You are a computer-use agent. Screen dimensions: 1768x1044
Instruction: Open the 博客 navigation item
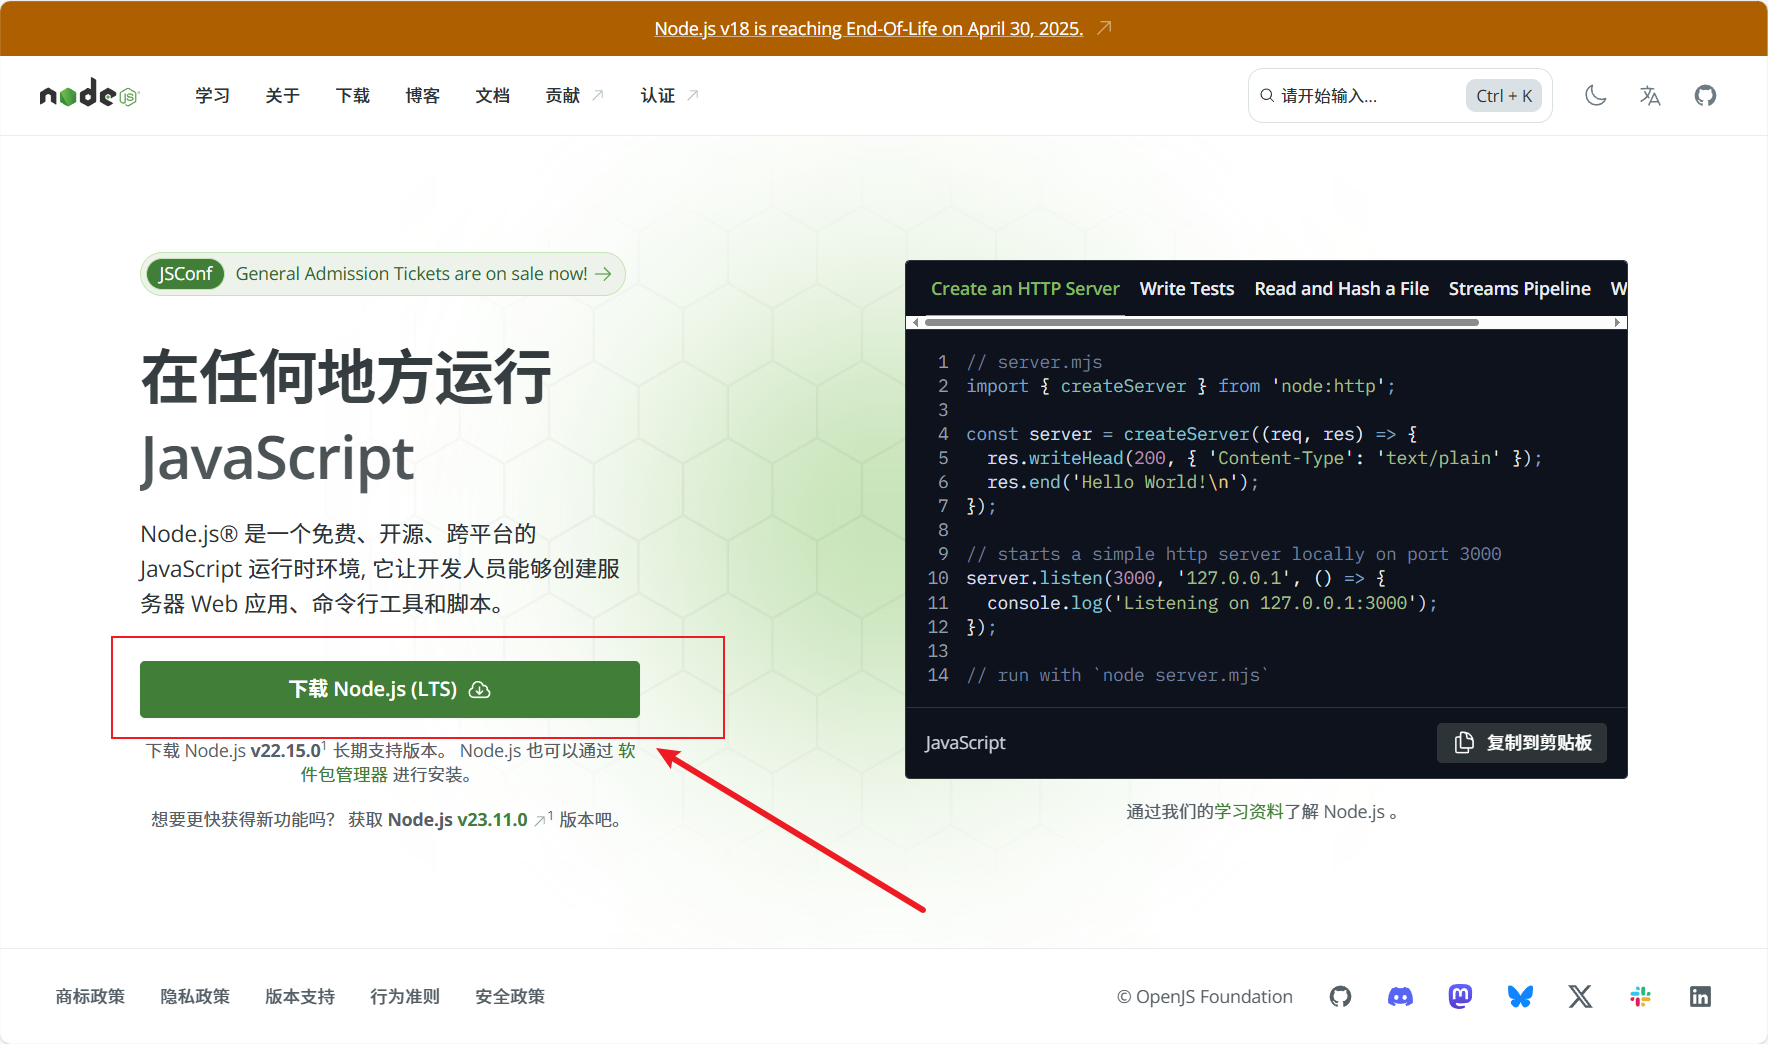[422, 95]
